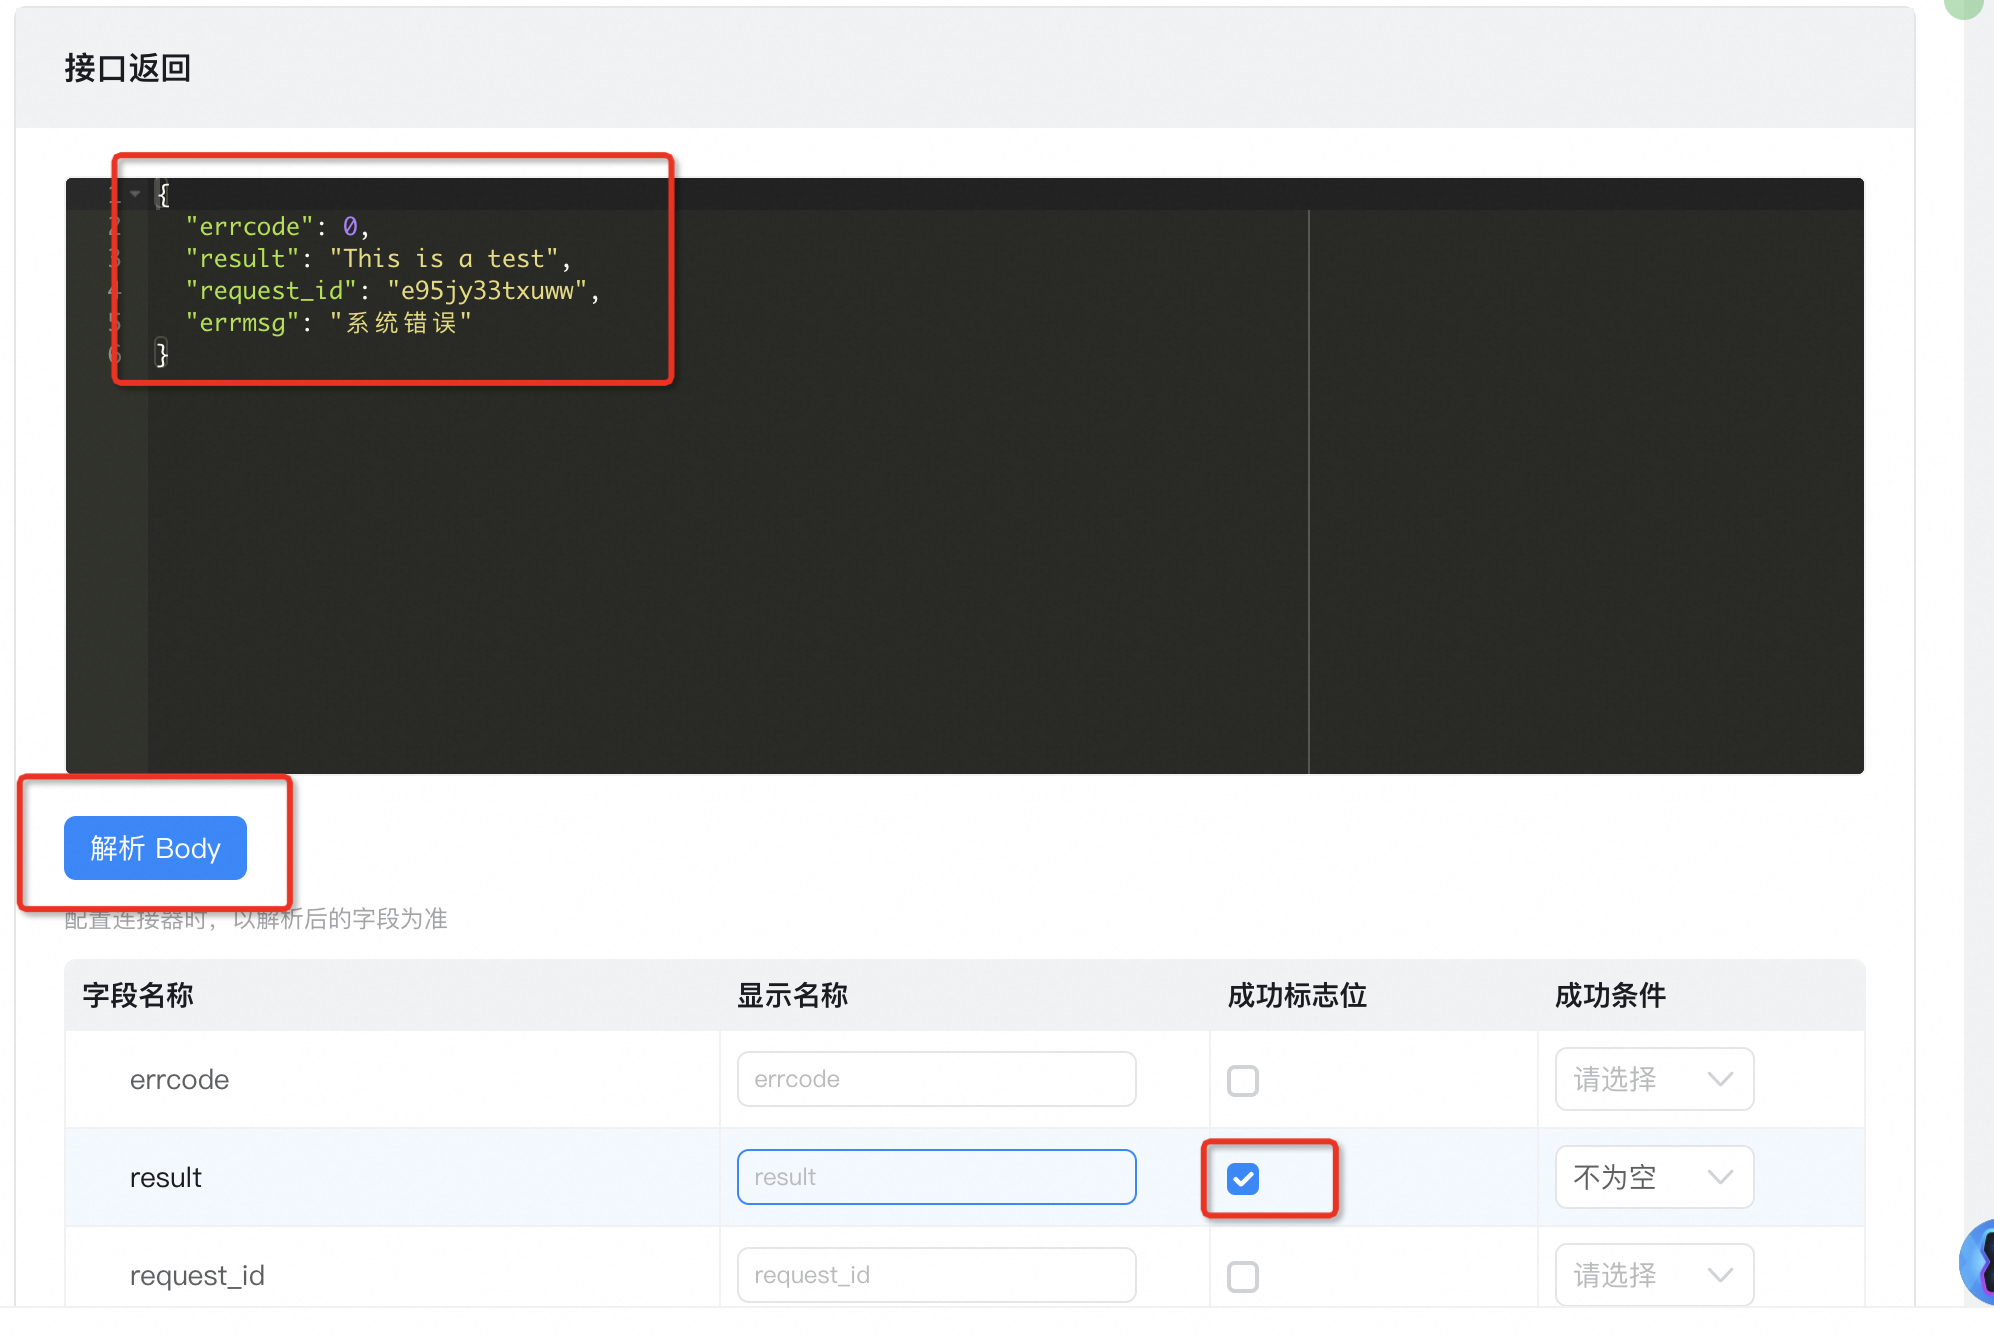
Task: Click the 成功条件 column header
Action: pyautogui.click(x=1610, y=995)
